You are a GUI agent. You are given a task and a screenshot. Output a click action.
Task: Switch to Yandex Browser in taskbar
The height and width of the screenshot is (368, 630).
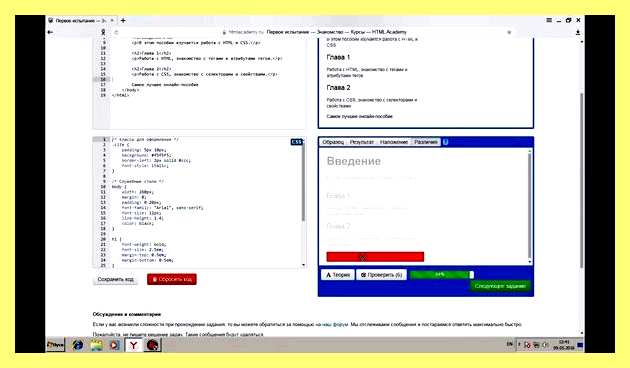133,345
